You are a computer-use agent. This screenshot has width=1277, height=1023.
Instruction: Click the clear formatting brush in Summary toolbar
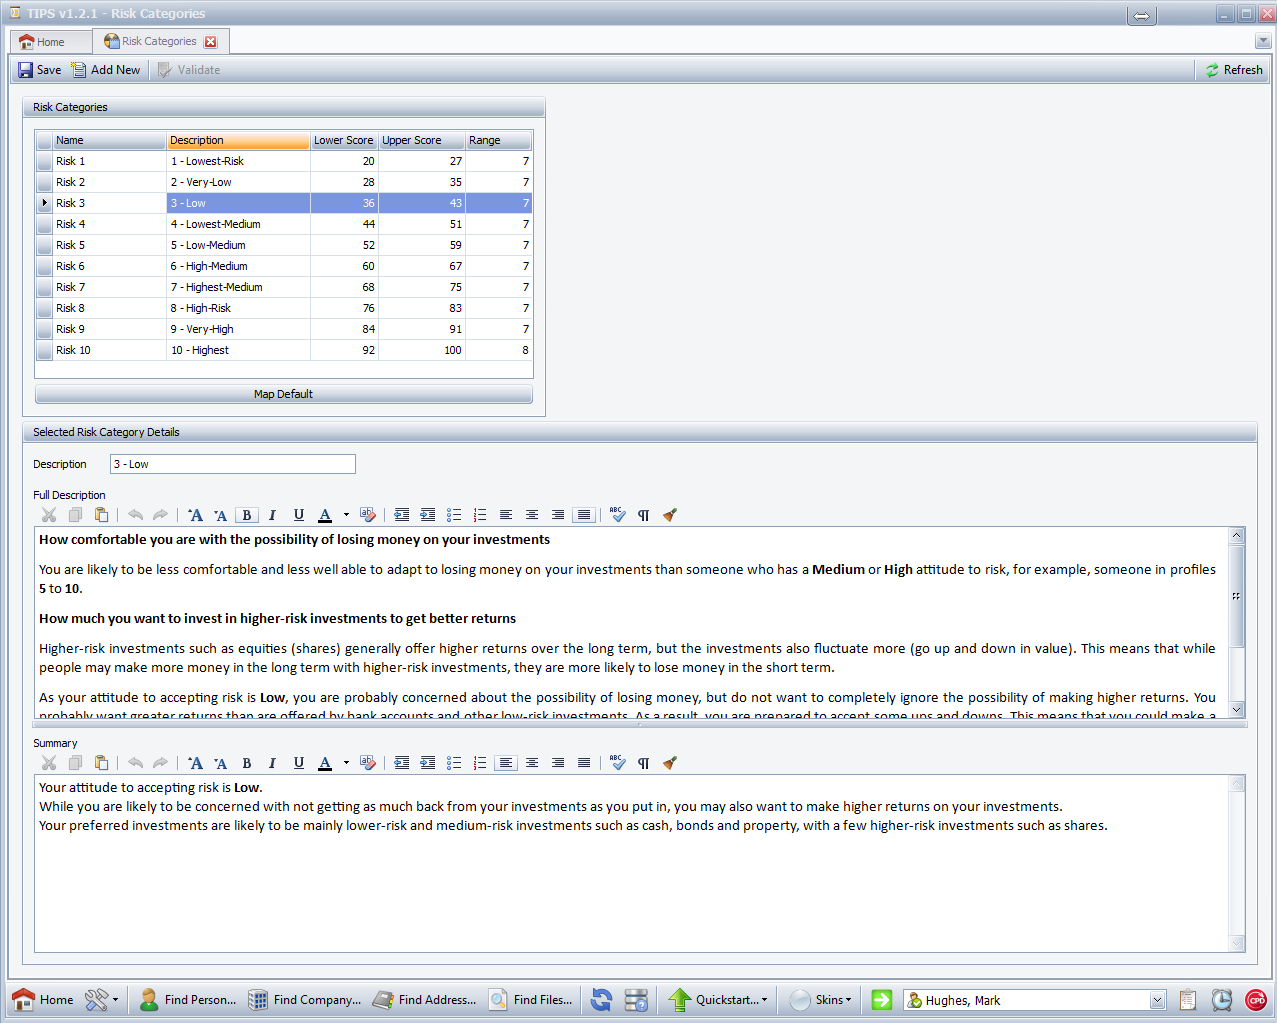(x=670, y=763)
